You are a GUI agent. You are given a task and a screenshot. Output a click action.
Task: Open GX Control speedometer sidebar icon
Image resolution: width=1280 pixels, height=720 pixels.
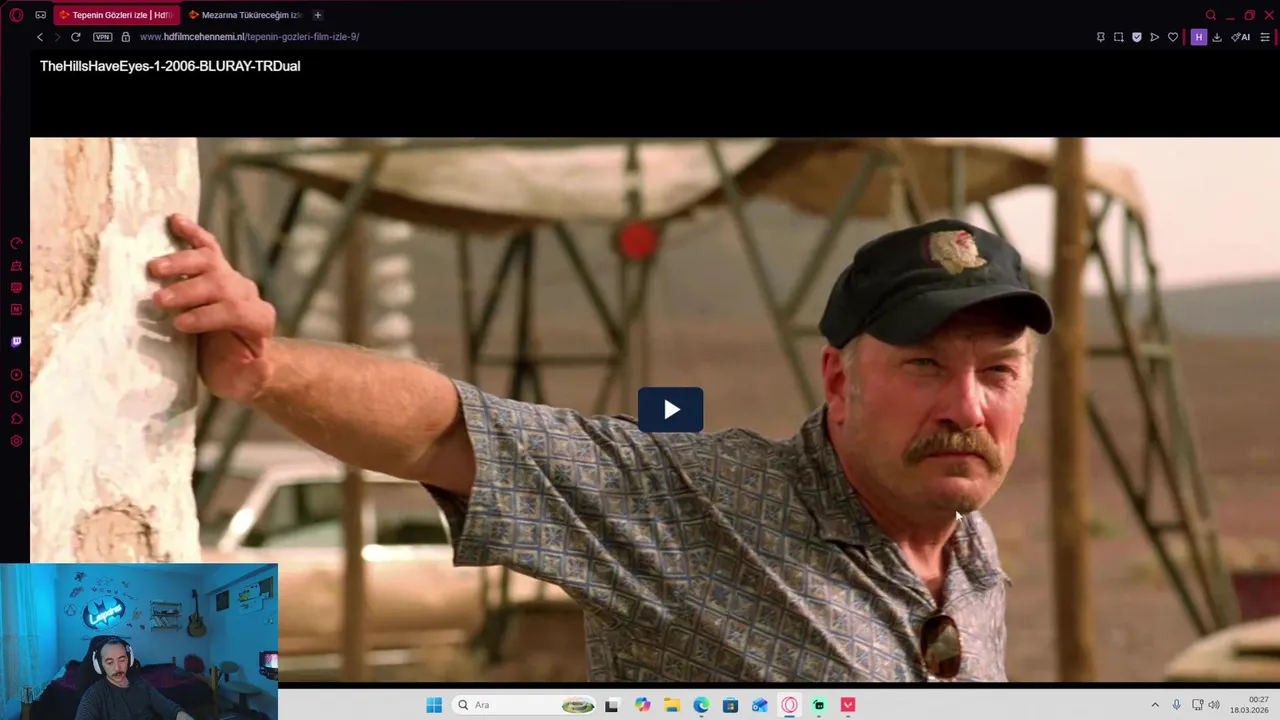[16, 243]
